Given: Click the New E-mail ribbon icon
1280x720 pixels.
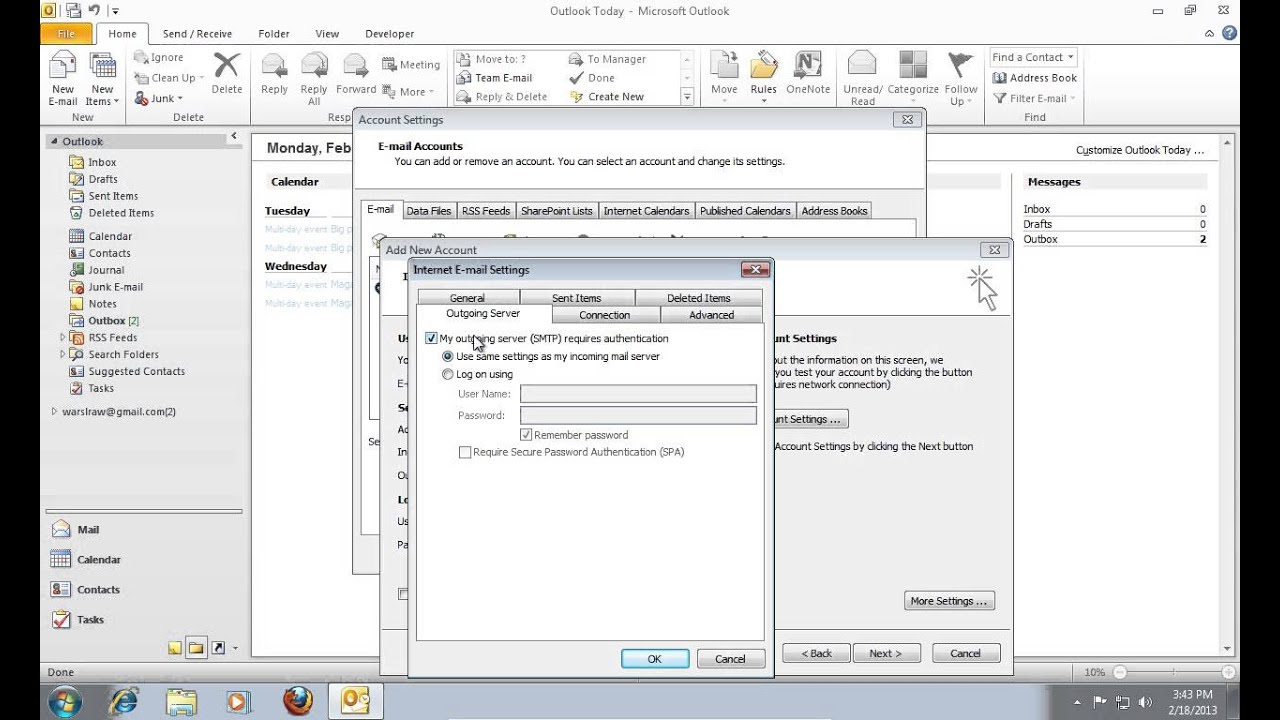Looking at the screenshot, I should [x=62, y=79].
